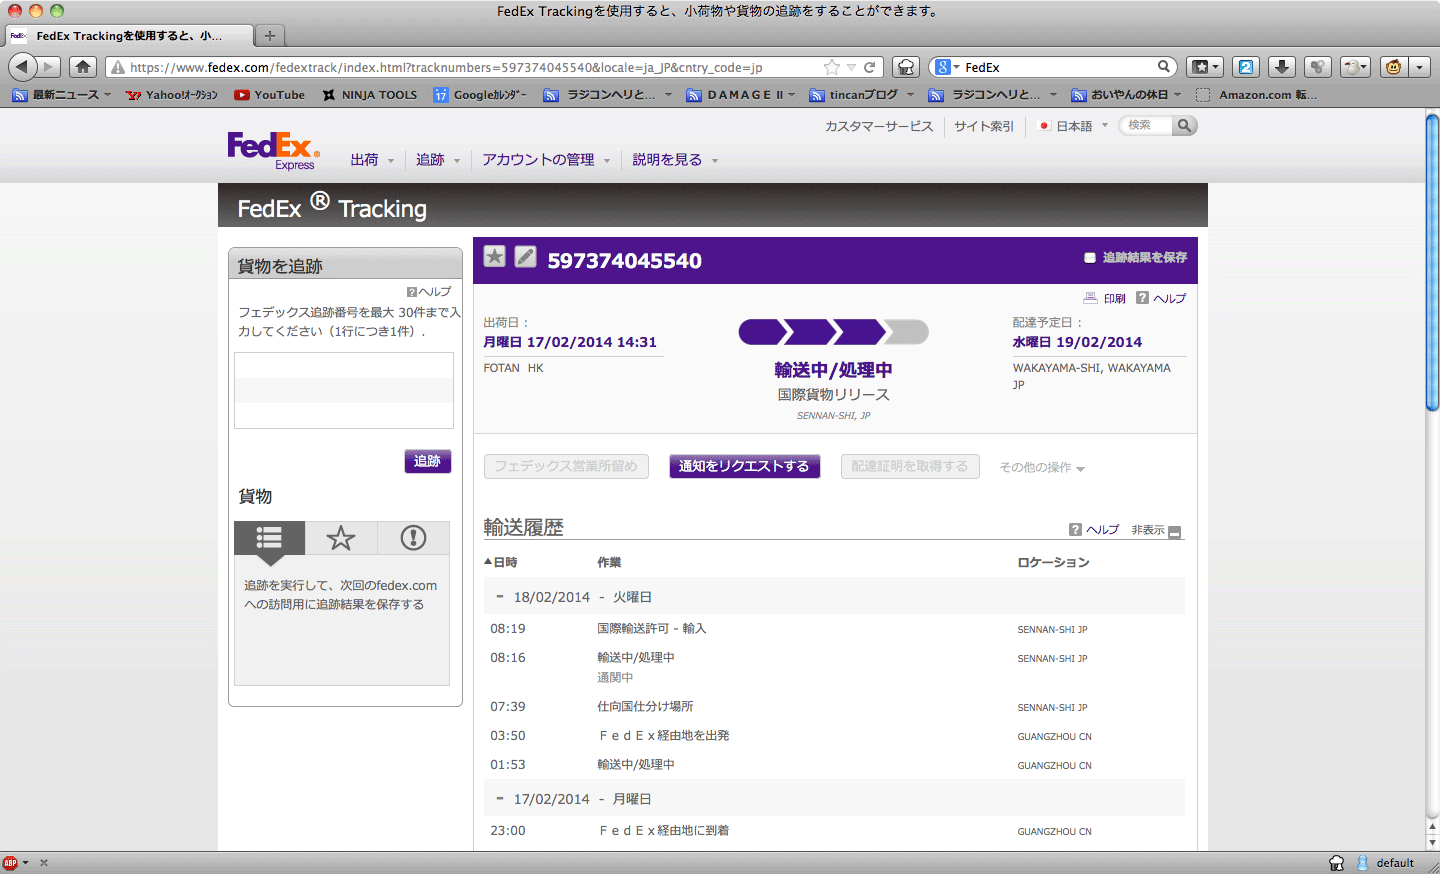
Task: Click the blue number 2 toolbar icon
Action: (1246, 67)
